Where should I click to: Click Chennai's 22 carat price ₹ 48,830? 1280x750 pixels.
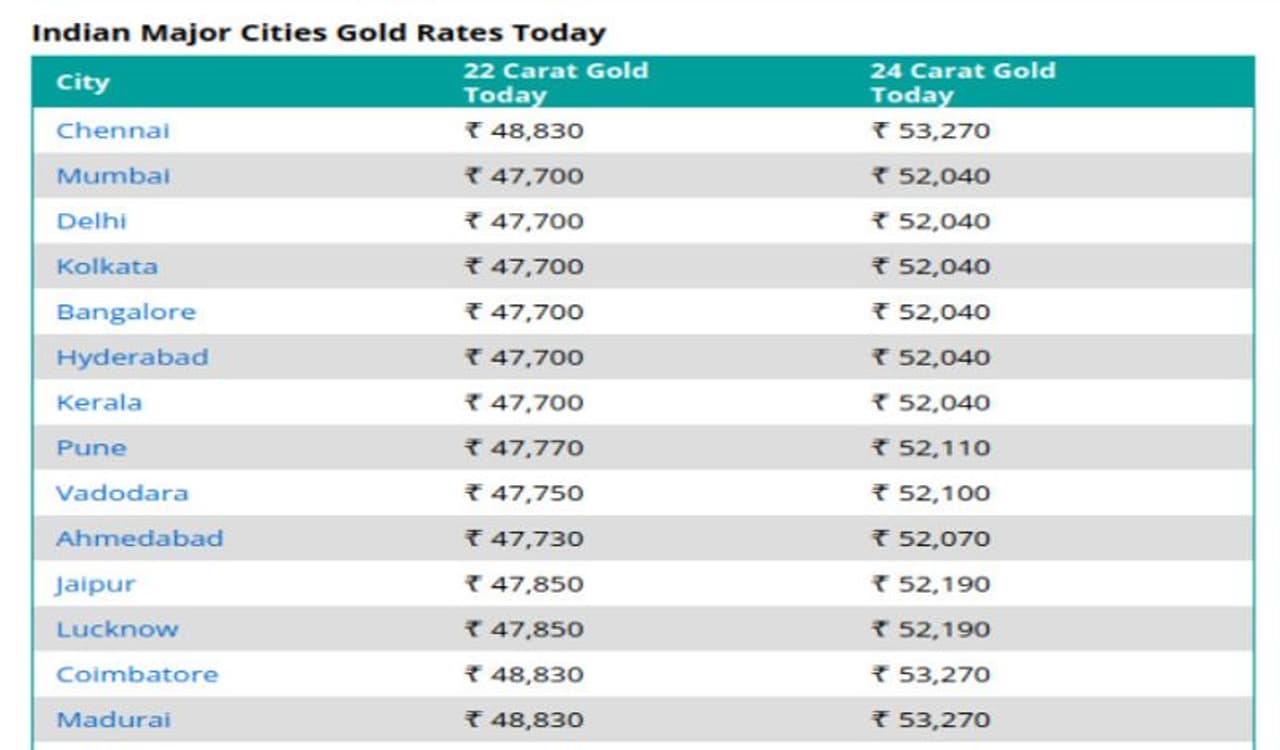tap(524, 131)
